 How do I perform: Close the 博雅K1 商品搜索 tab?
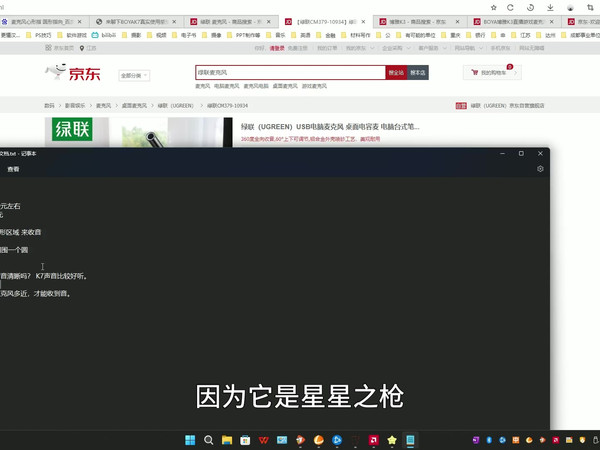click(x=457, y=22)
